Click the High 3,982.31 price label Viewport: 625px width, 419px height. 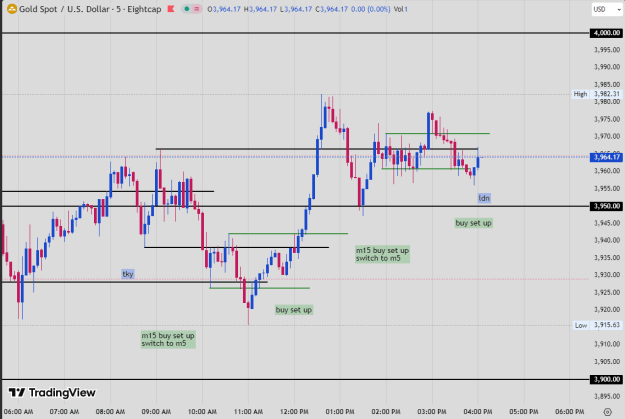tap(597, 94)
